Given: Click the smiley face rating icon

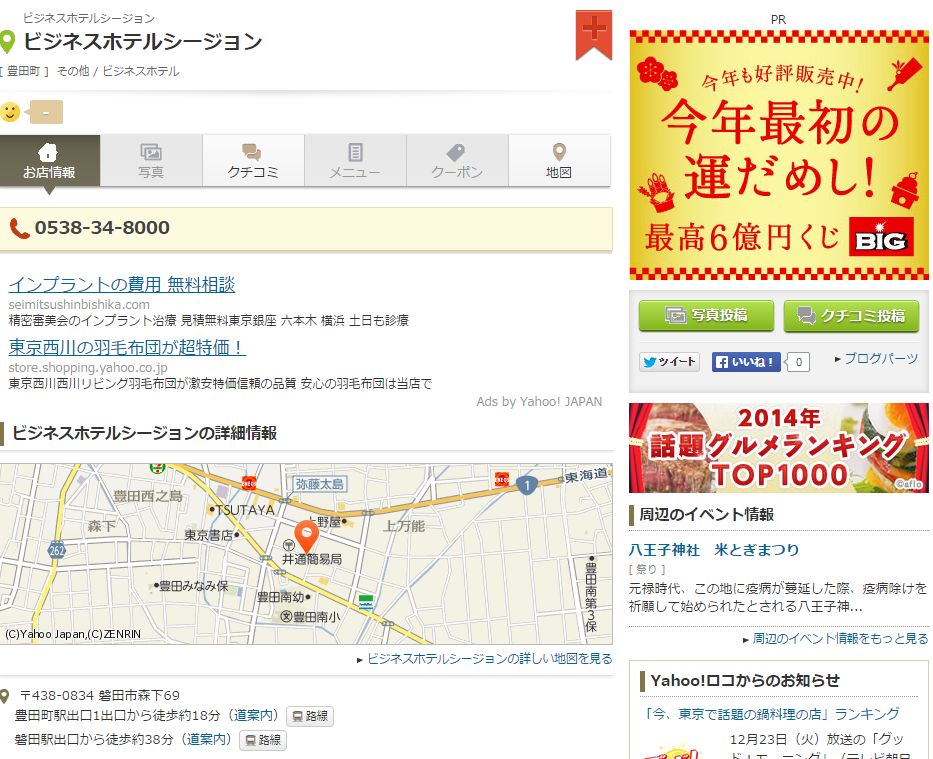Looking at the screenshot, I should tap(10, 112).
